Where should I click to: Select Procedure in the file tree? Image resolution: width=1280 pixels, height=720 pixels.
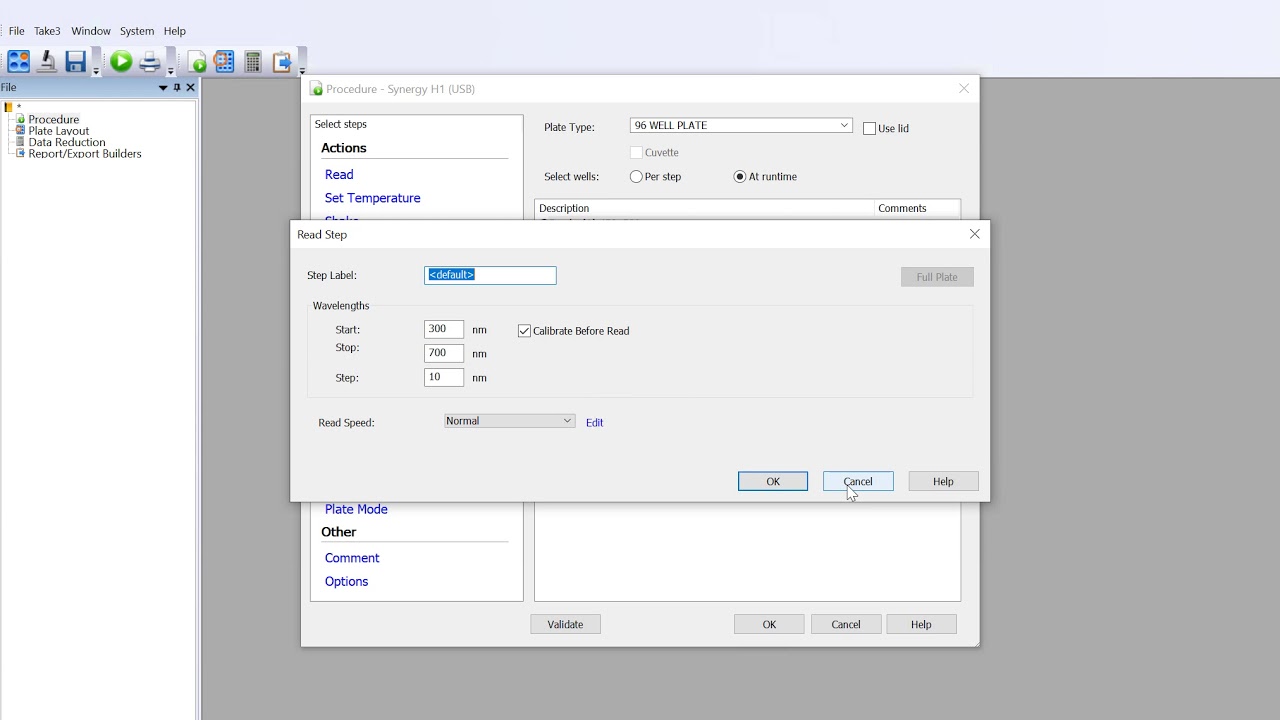[54, 119]
